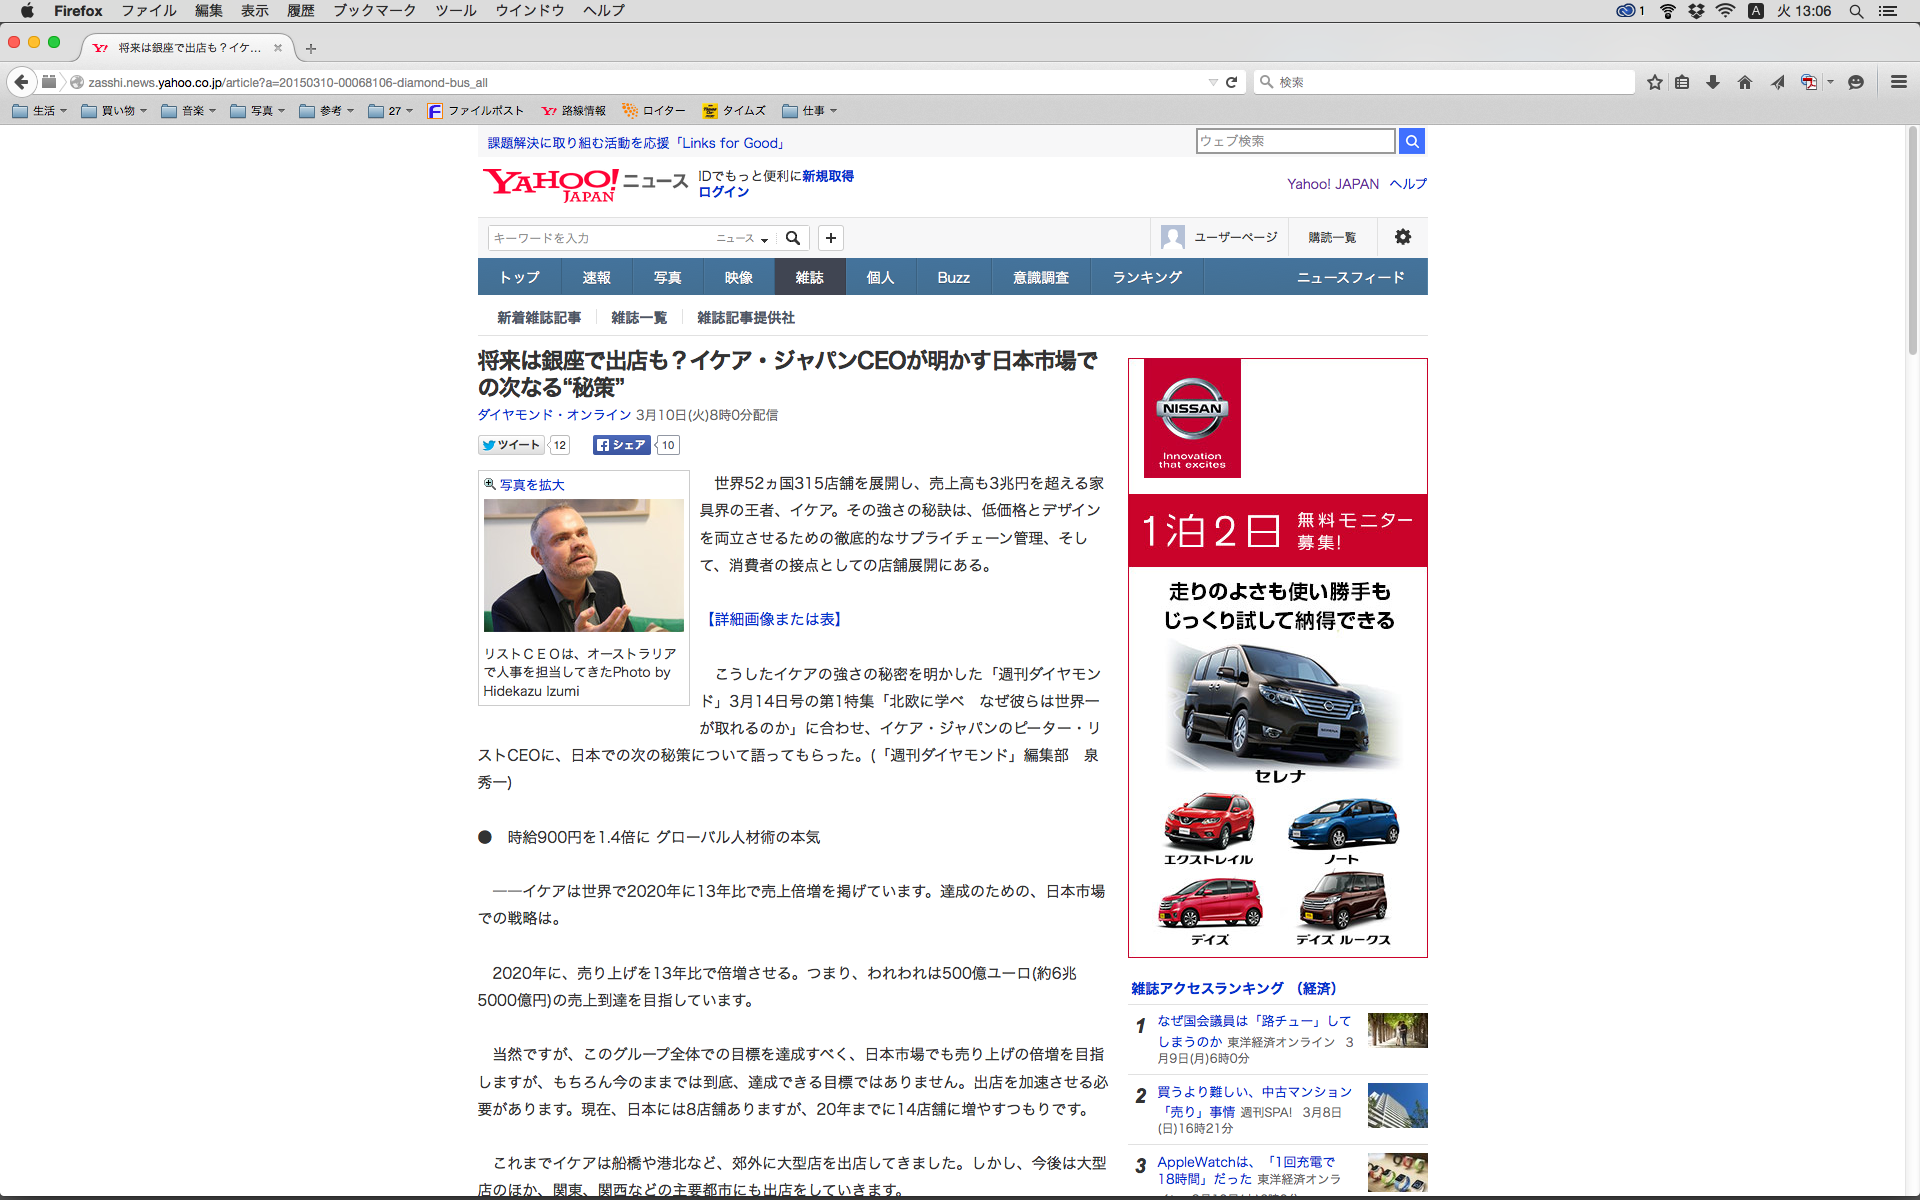This screenshot has width=1920, height=1200.
Task: Switch to the ランキング navigation tab
Action: click(x=1147, y=277)
